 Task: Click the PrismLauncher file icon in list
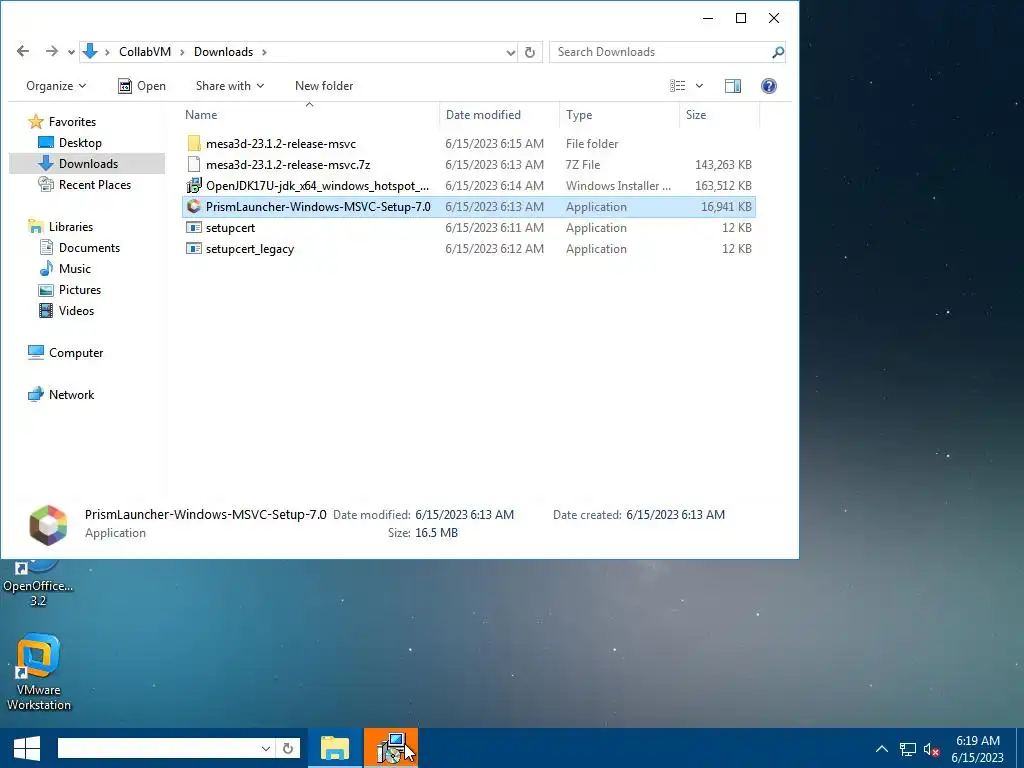click(193, 206)
